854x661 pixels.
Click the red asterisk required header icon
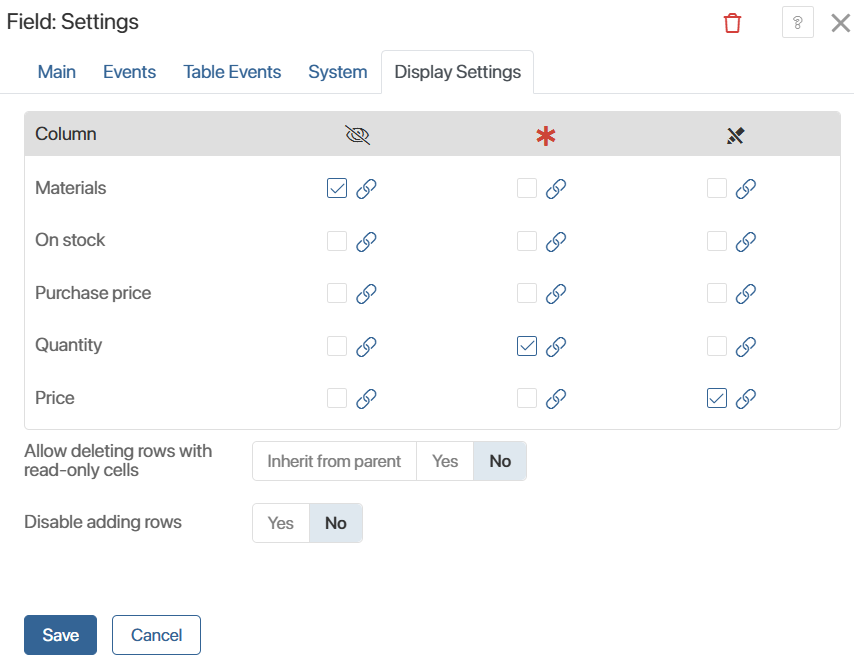[545, 136]
